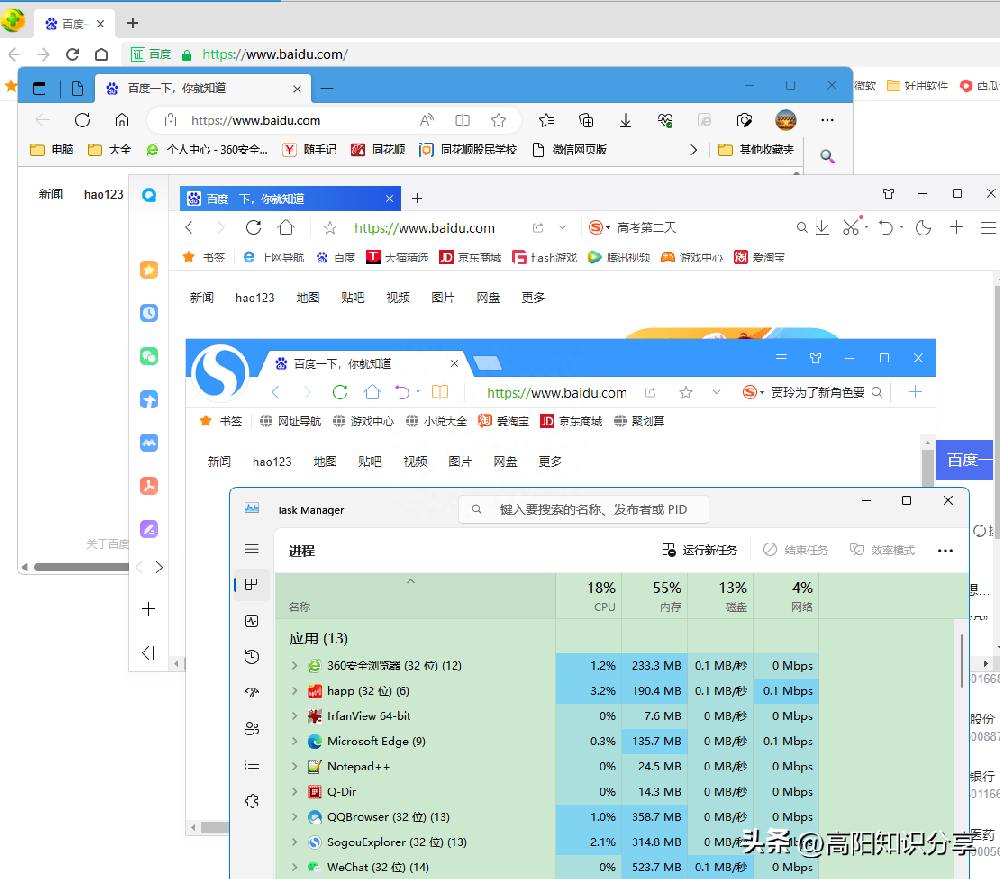Expand Q-Dir process row
Viewport: 1000px width, 879px height.
pyautogui.click(x=294, y=792)
